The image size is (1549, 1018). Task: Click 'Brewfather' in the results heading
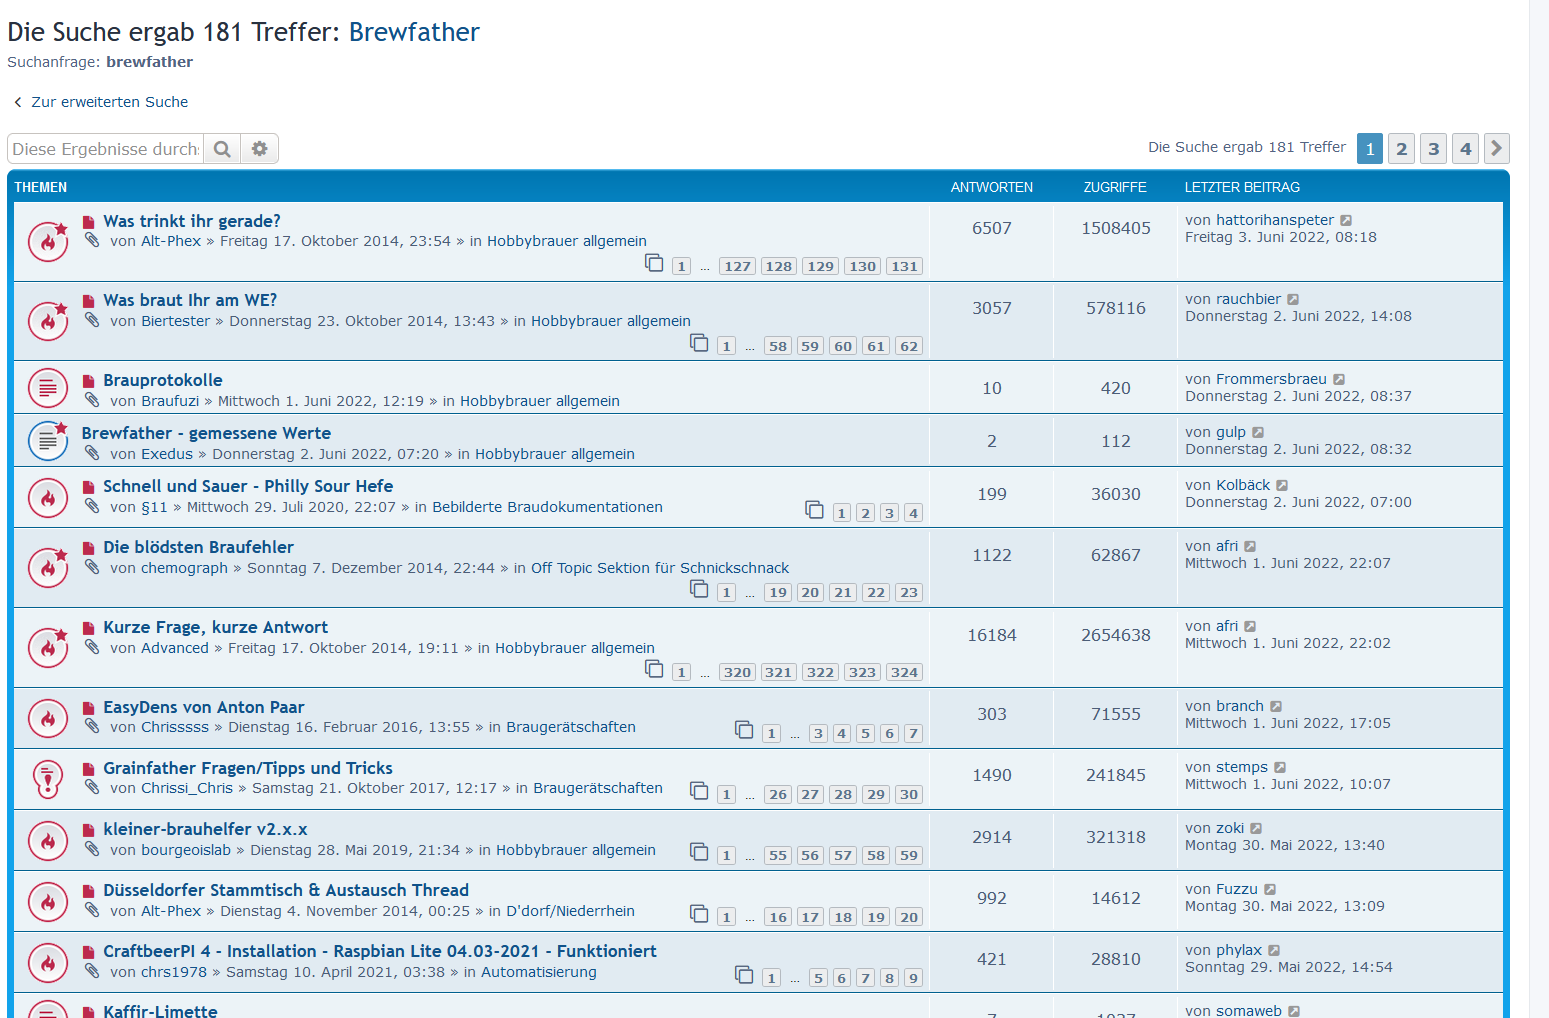(x=414, y=32)
